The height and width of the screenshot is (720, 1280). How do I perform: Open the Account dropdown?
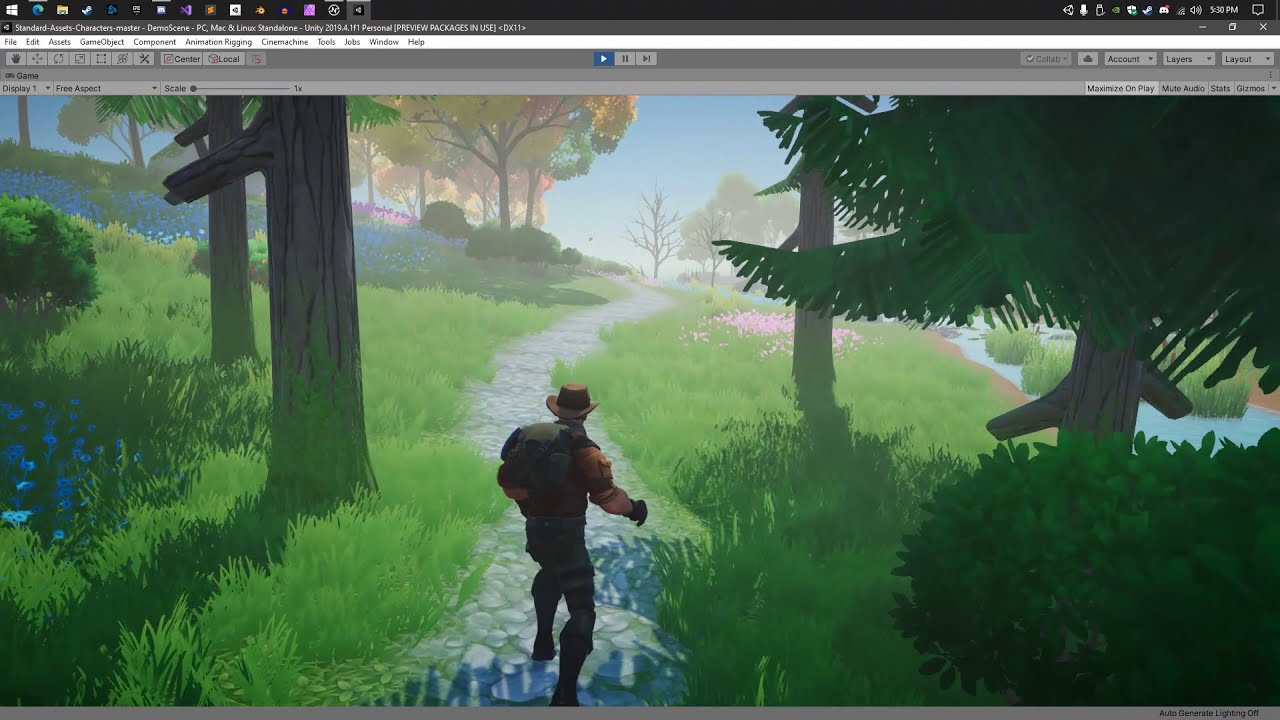coord(1130,59)
